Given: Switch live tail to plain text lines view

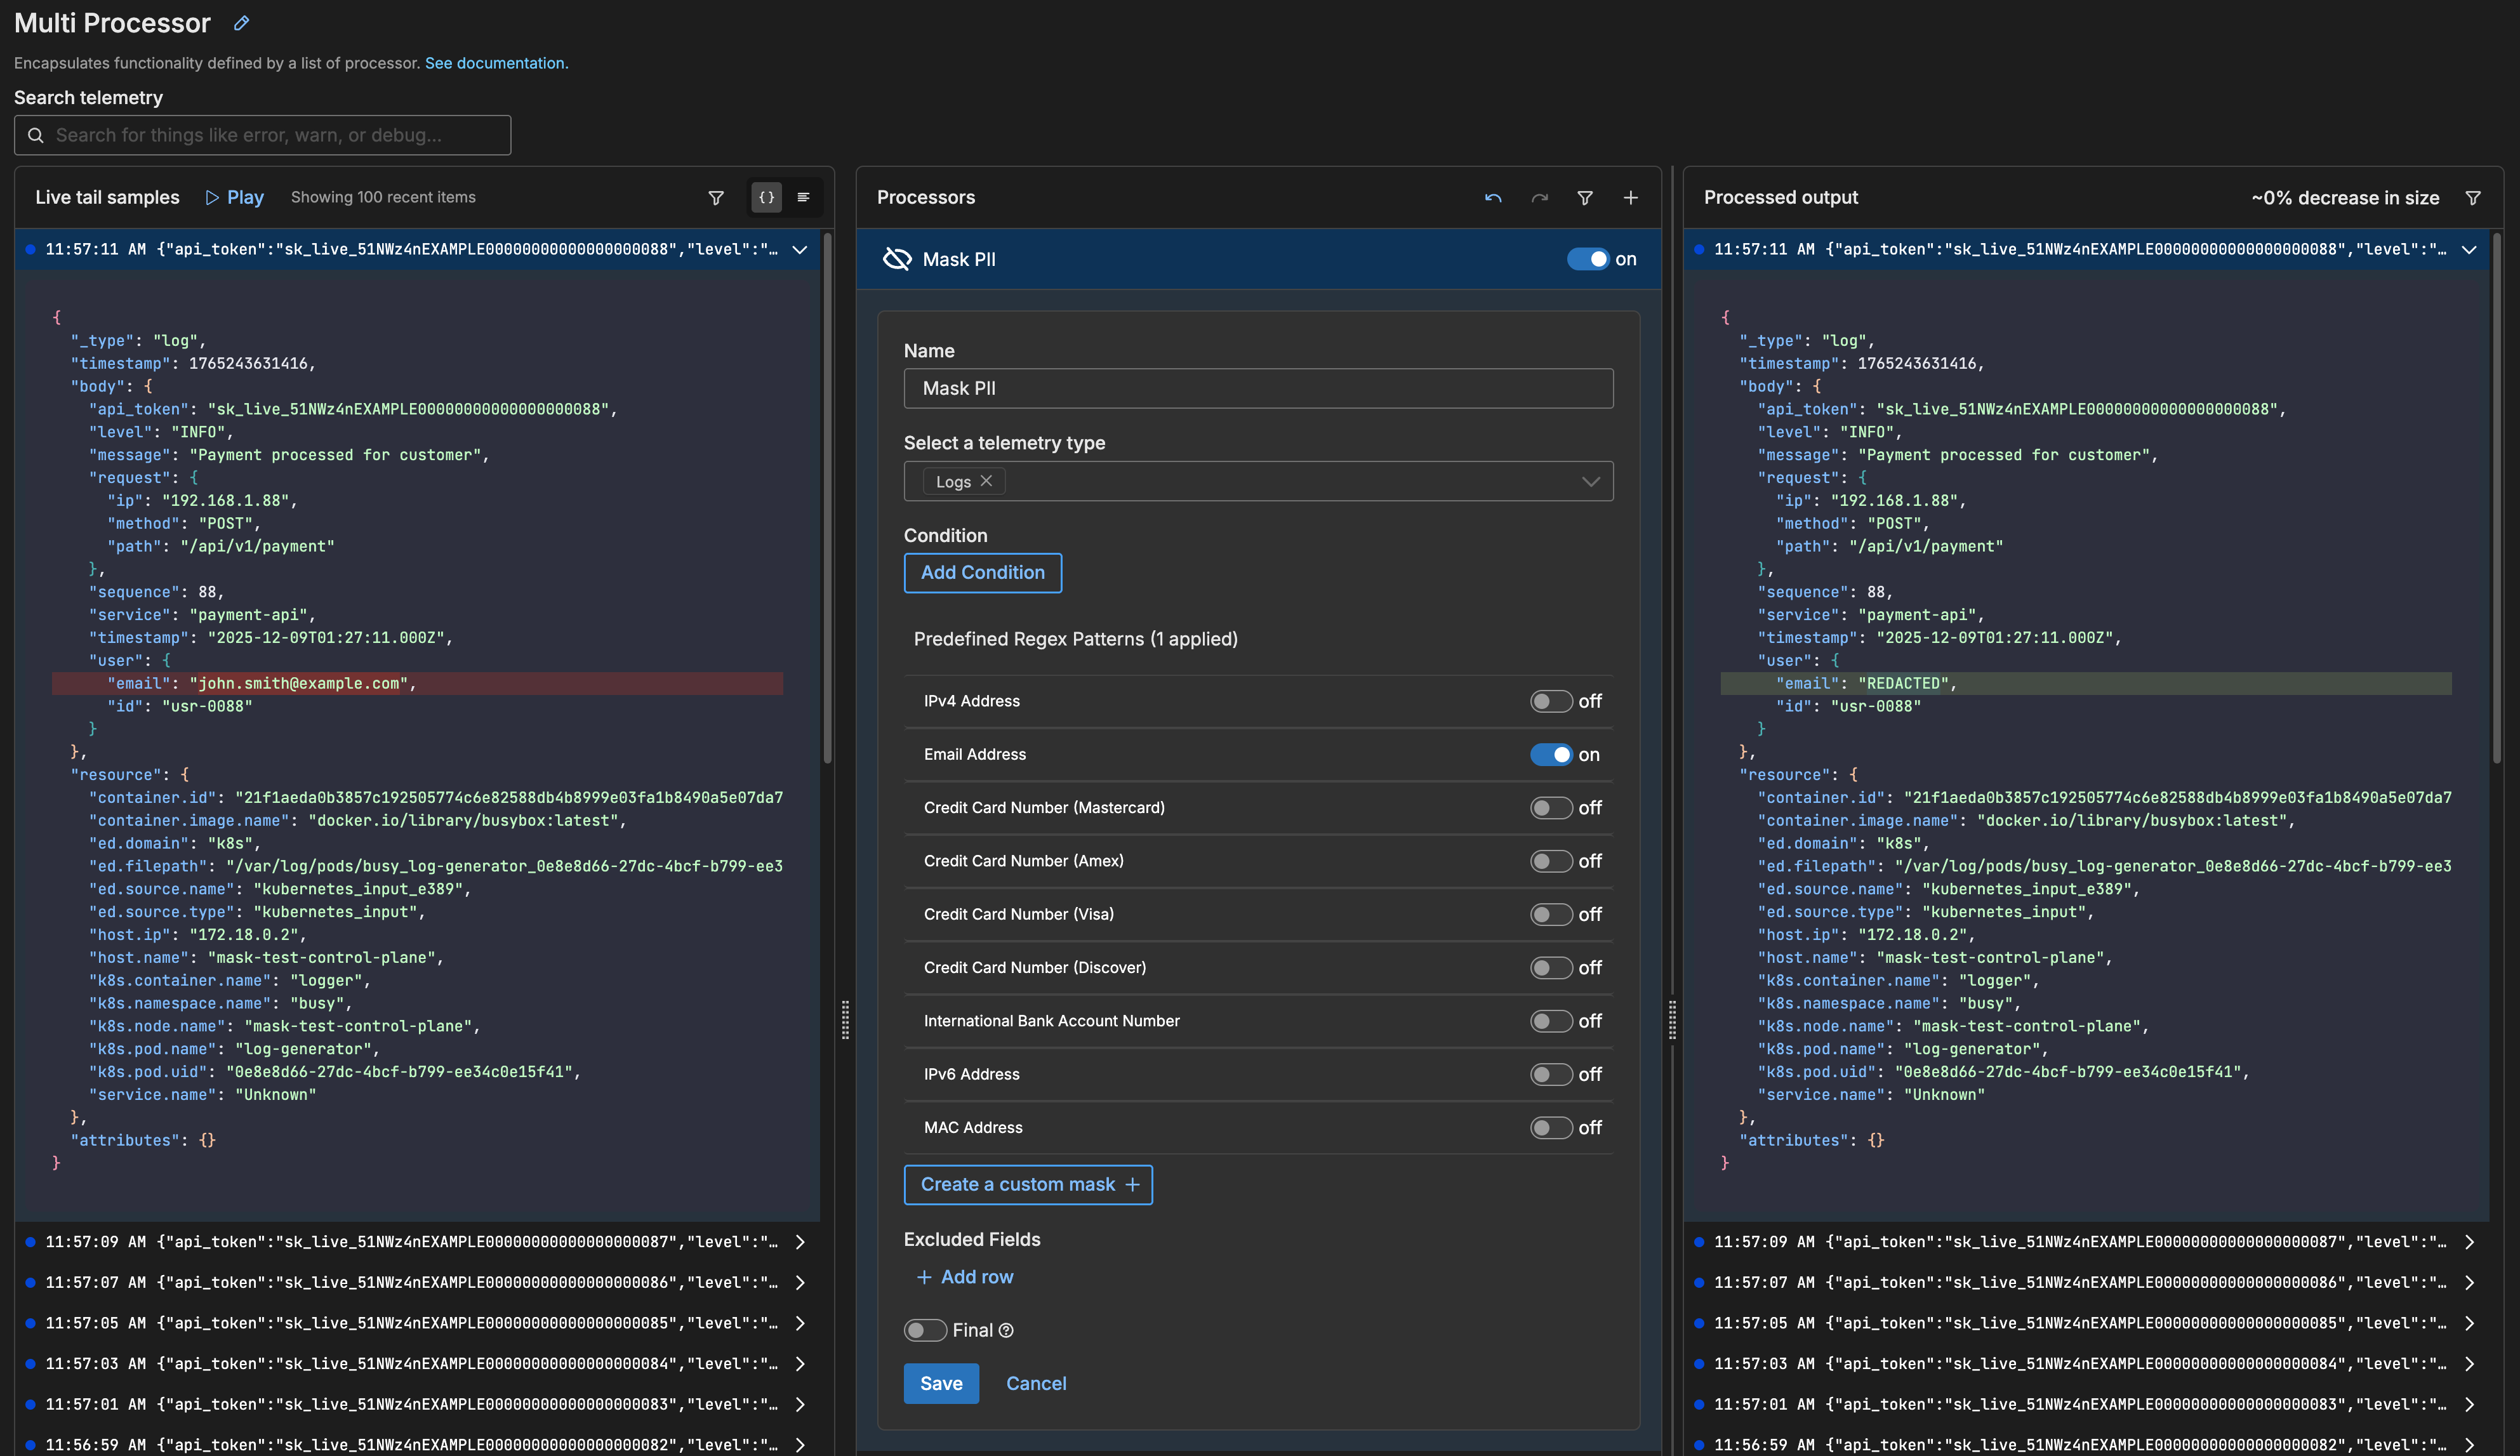Looking at the screenshot, I should 803,198.
